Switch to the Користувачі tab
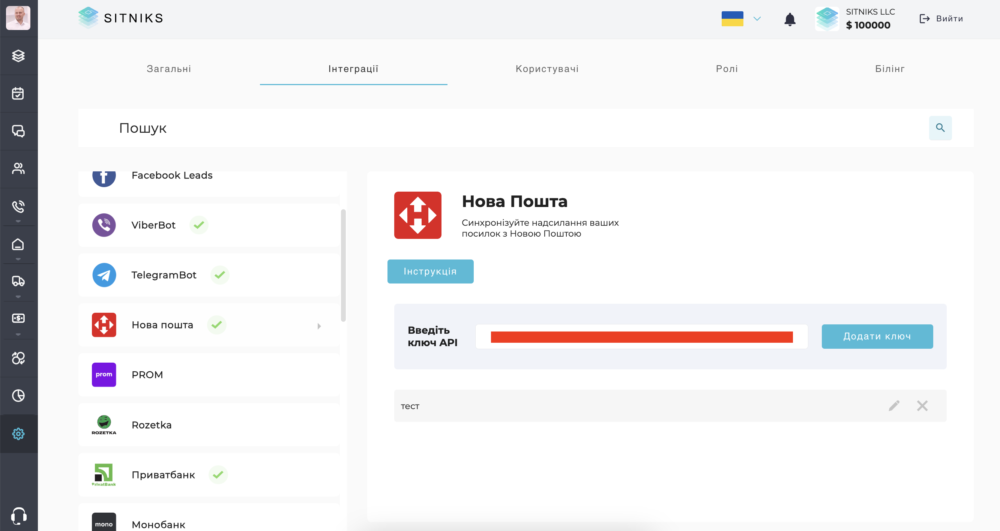The image size is (1000, 531). (547, 69)
